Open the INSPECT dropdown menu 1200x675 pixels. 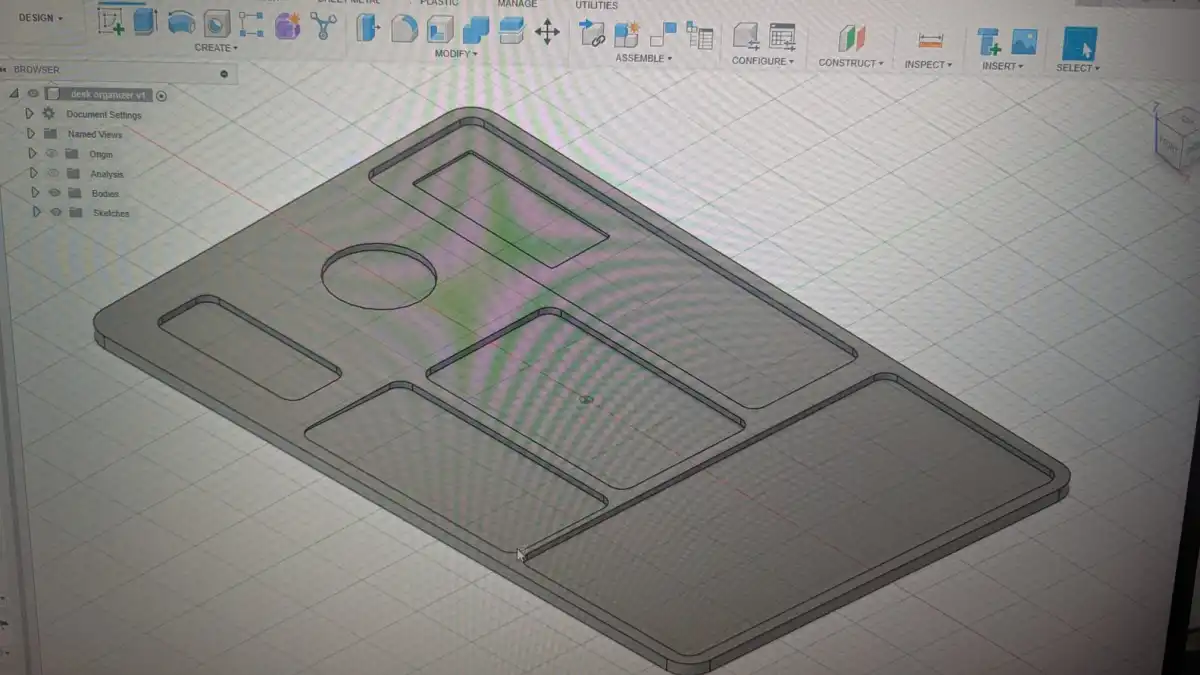(x=928, y=65)
